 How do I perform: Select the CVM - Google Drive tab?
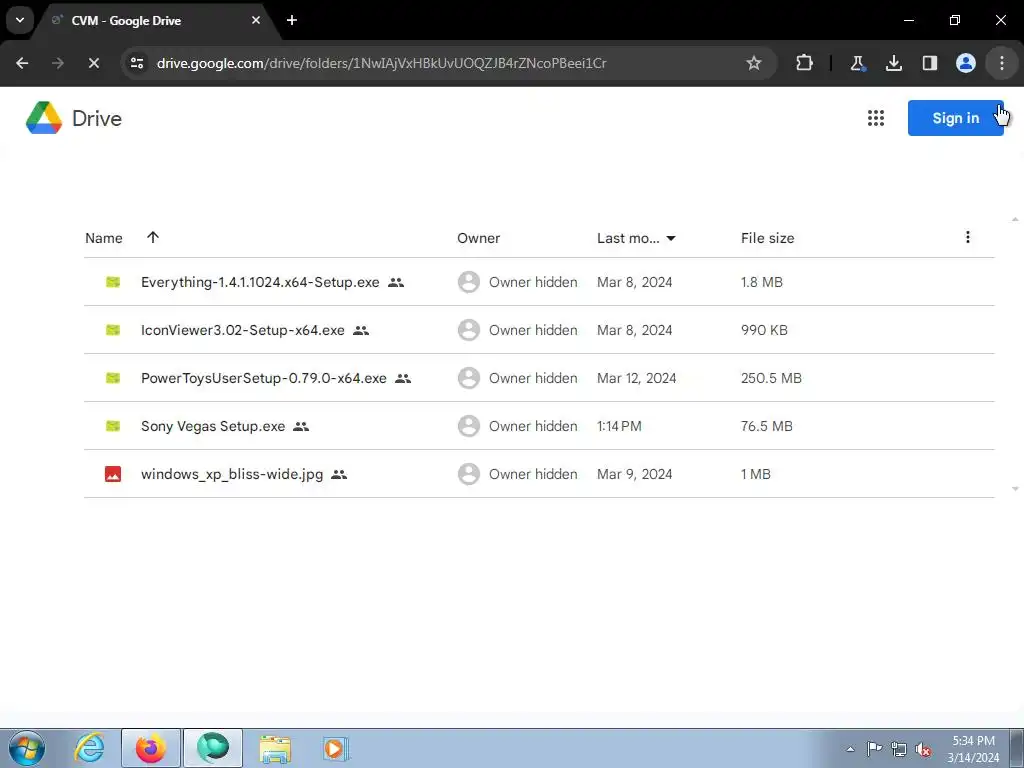coord(153,20)
